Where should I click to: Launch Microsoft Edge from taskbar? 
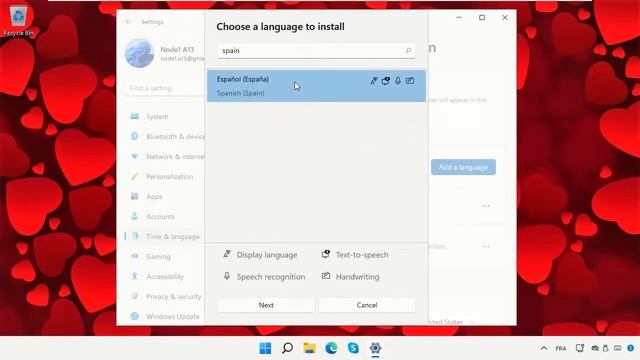(x=331, y=348)
